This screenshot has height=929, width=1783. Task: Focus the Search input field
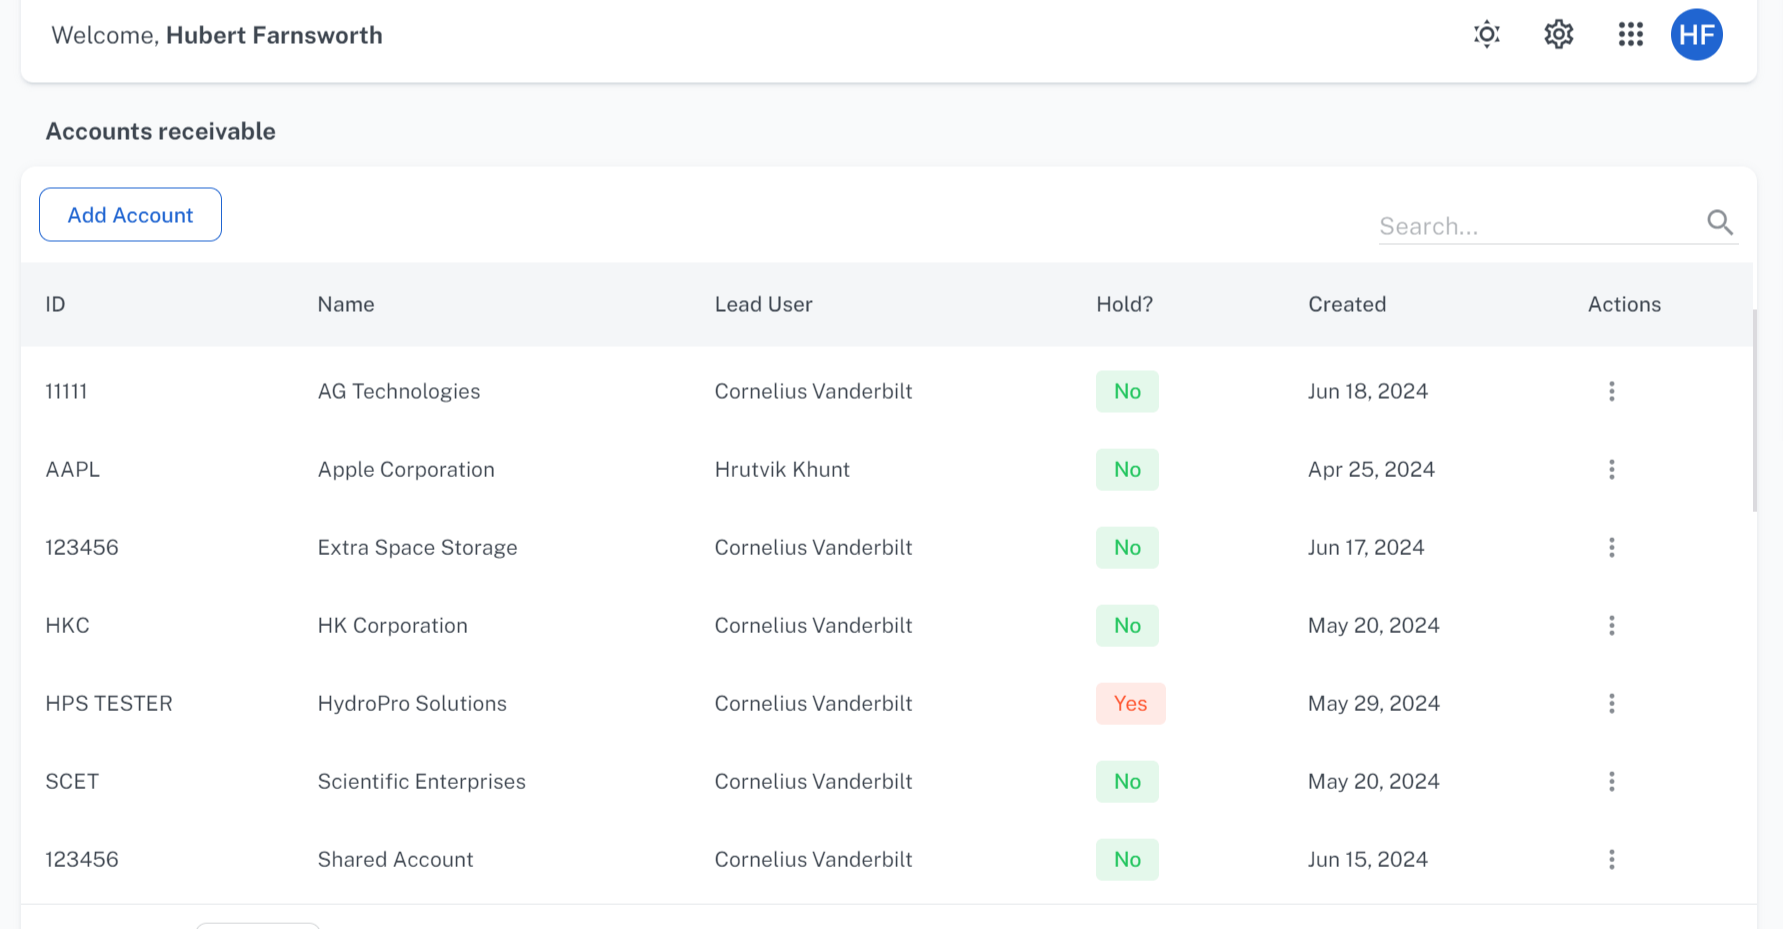(x=1535, y=226)
